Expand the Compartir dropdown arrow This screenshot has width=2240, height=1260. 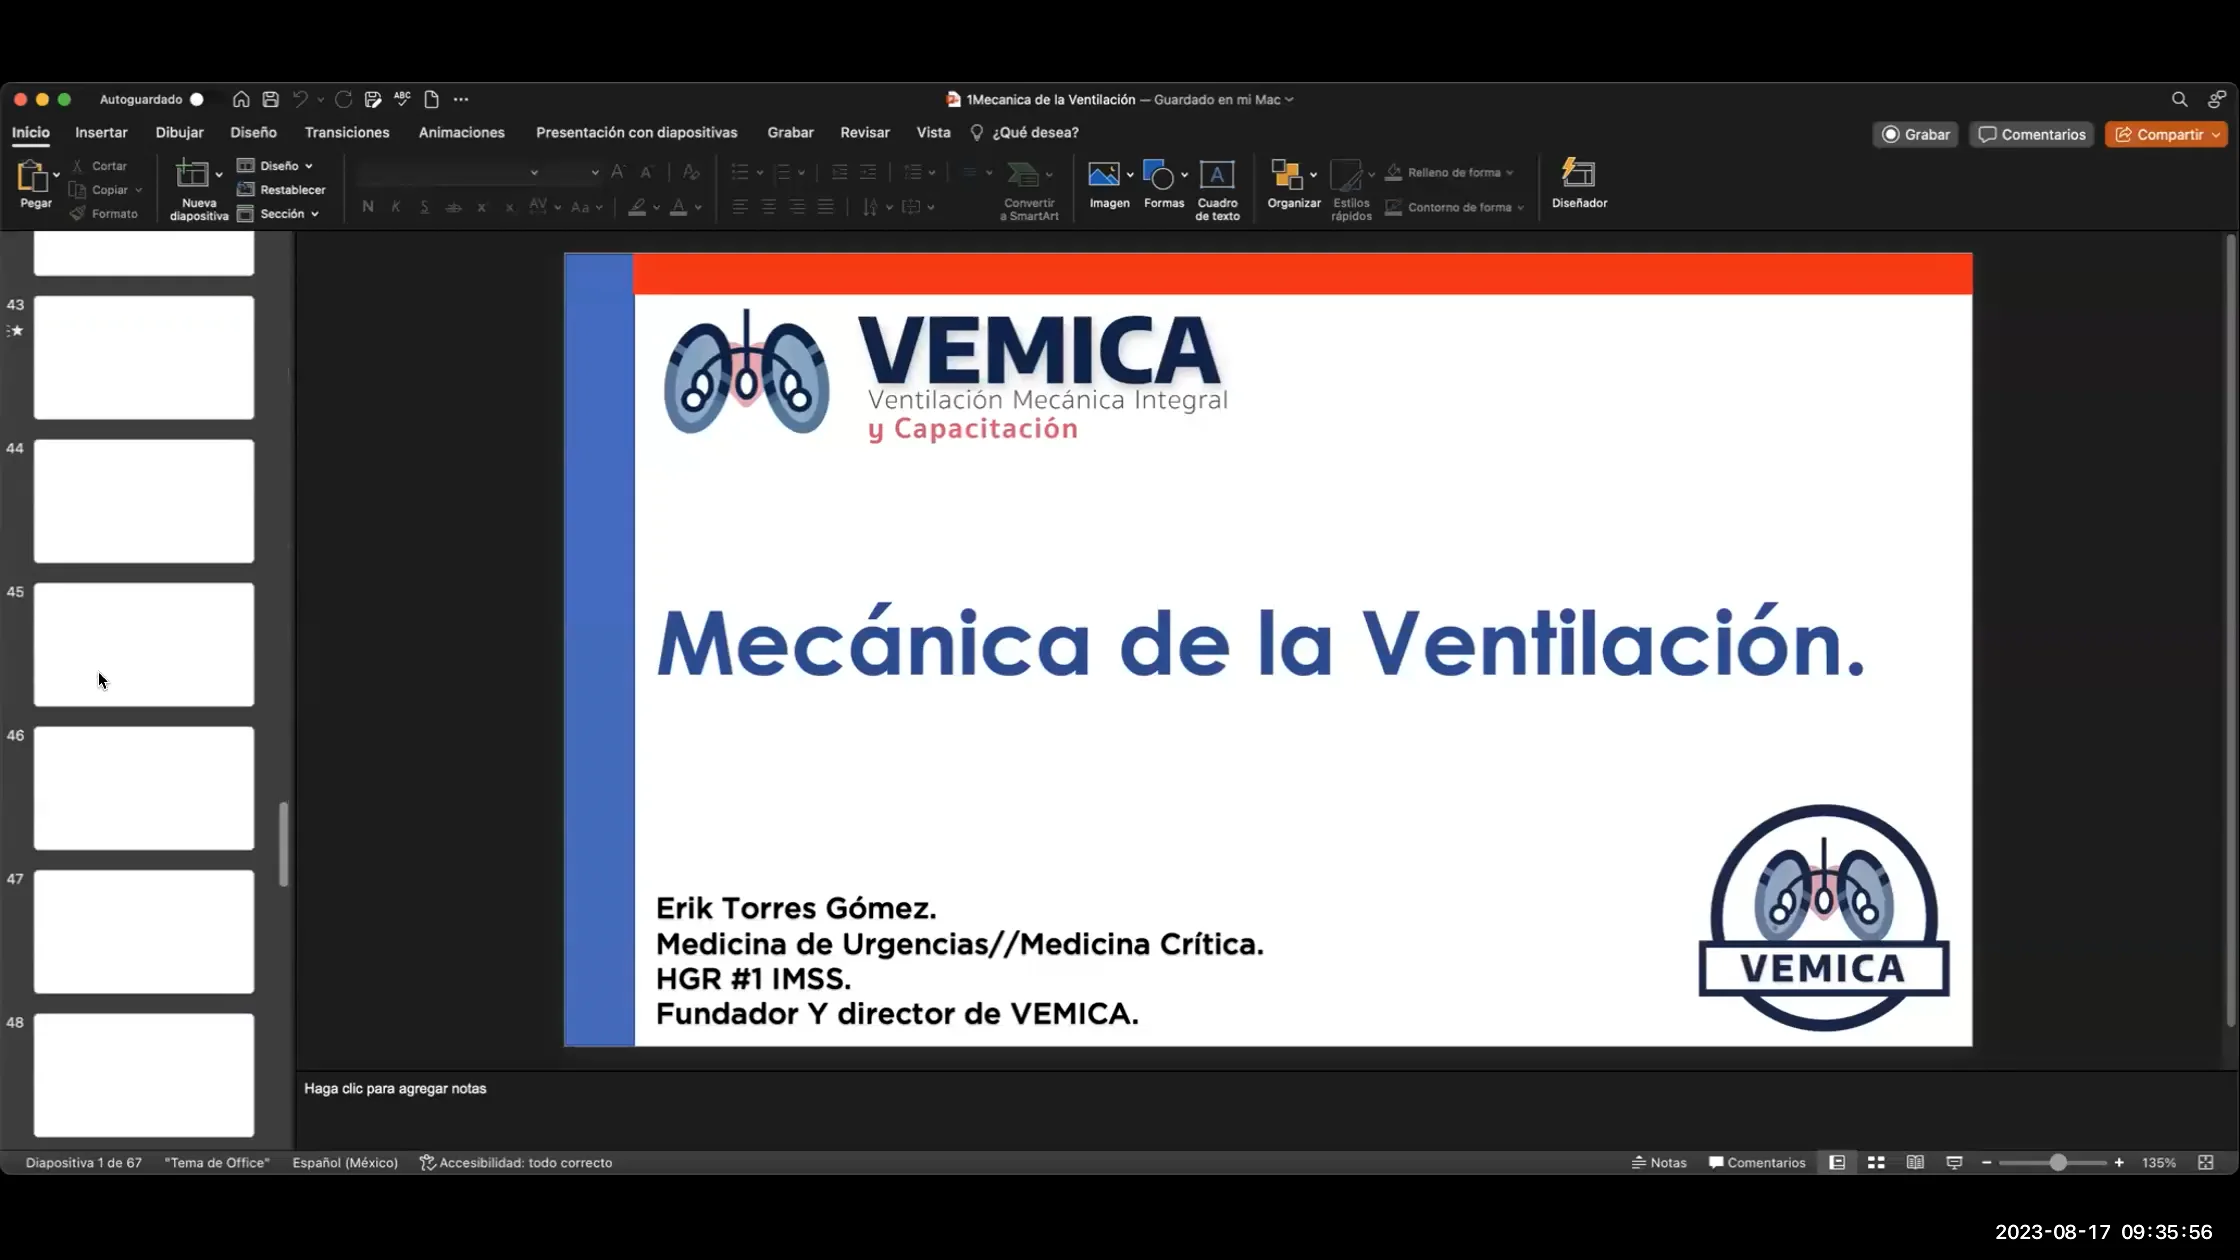pos(2216,134)
